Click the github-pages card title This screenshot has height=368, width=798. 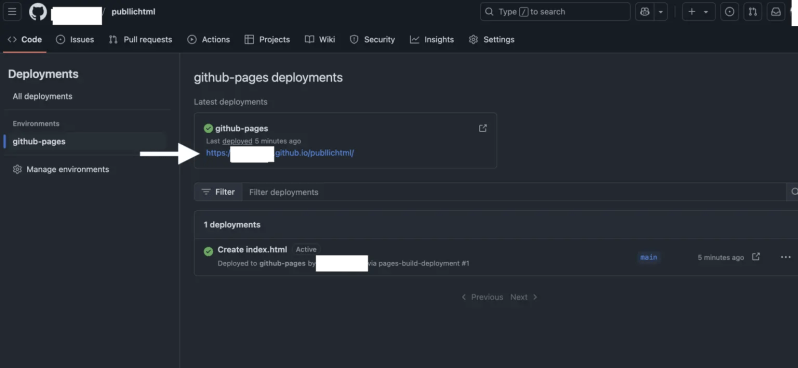coord(242,128)
